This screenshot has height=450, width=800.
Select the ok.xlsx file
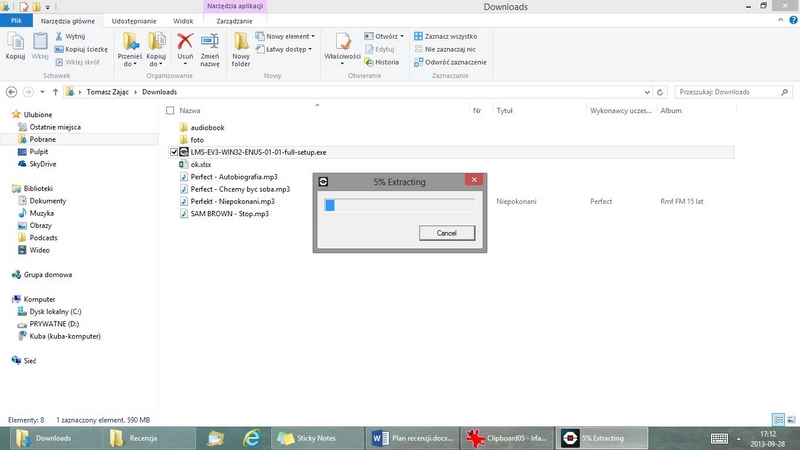201,164
